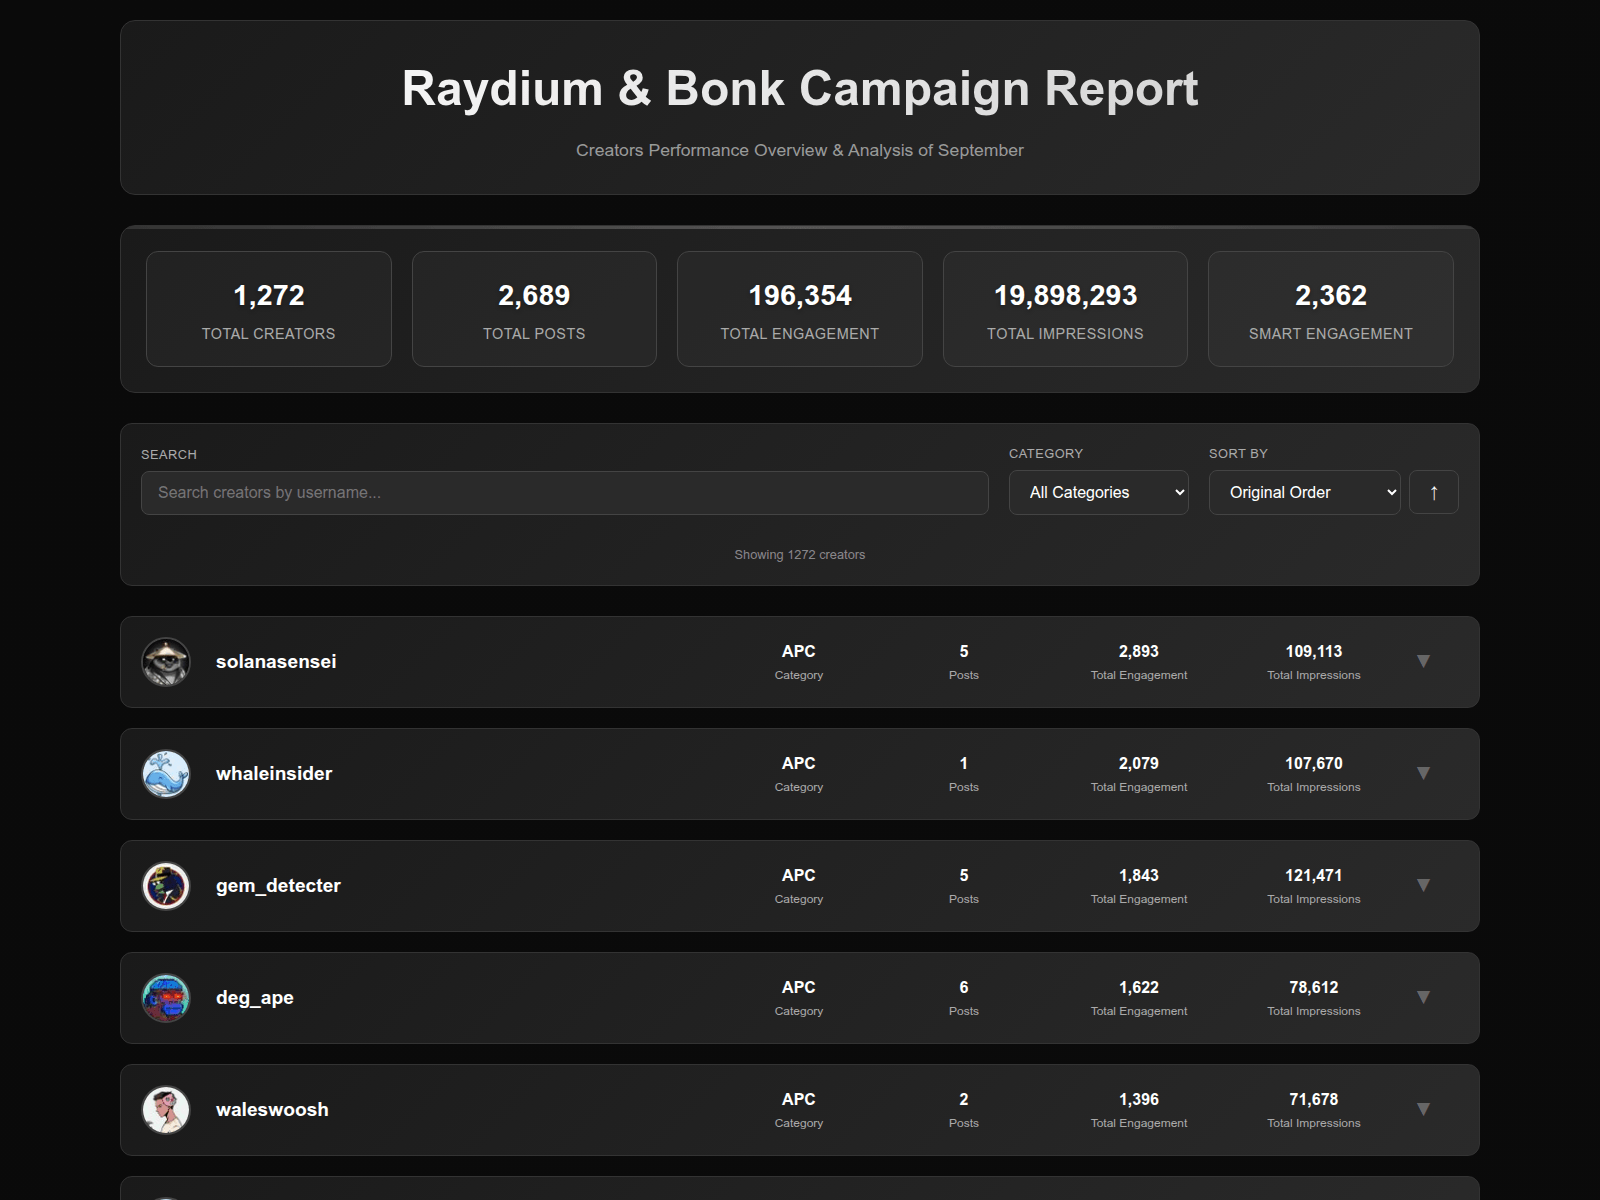The image size is (1600, 1200).
Task: Click solanasensei's 2,893 total engagement value
Action: pos(1139,651)
